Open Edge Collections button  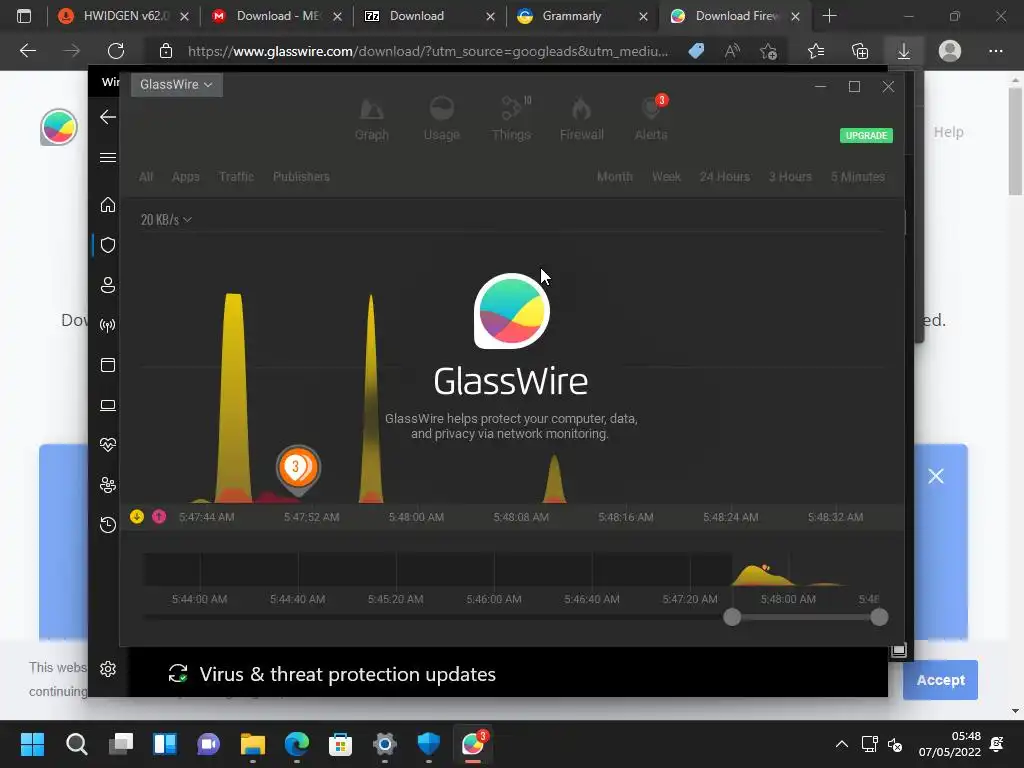pyautogui.click(x=860, y=51)
